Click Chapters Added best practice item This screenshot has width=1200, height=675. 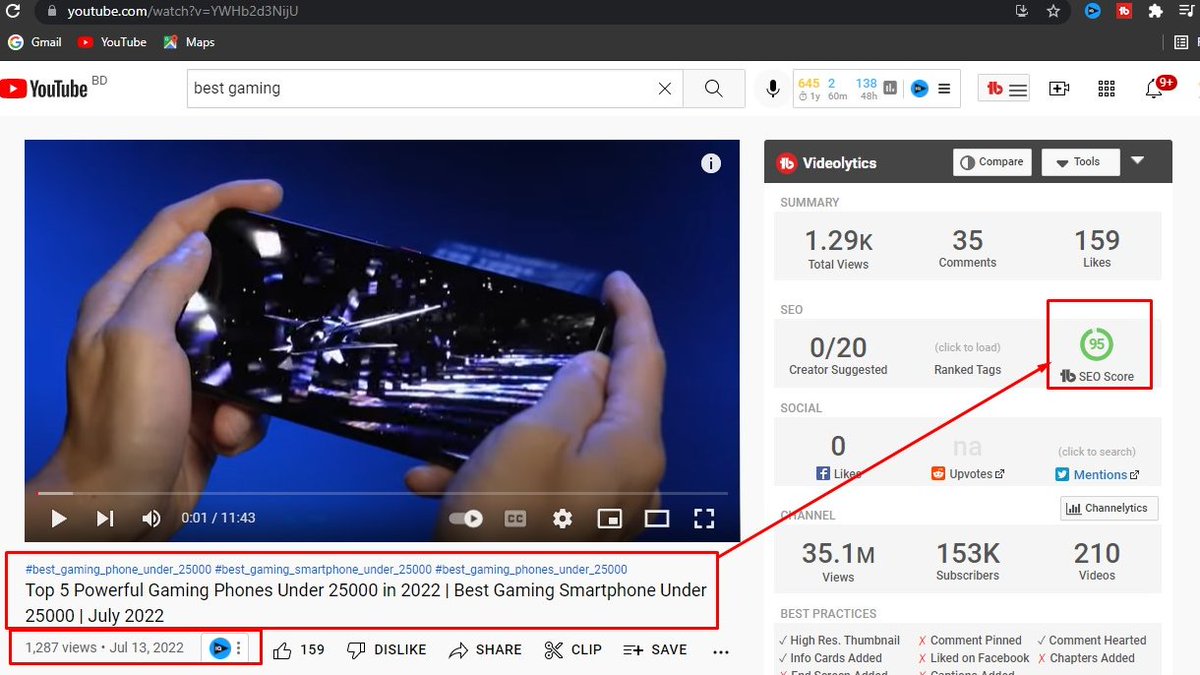click(1085, 658)
